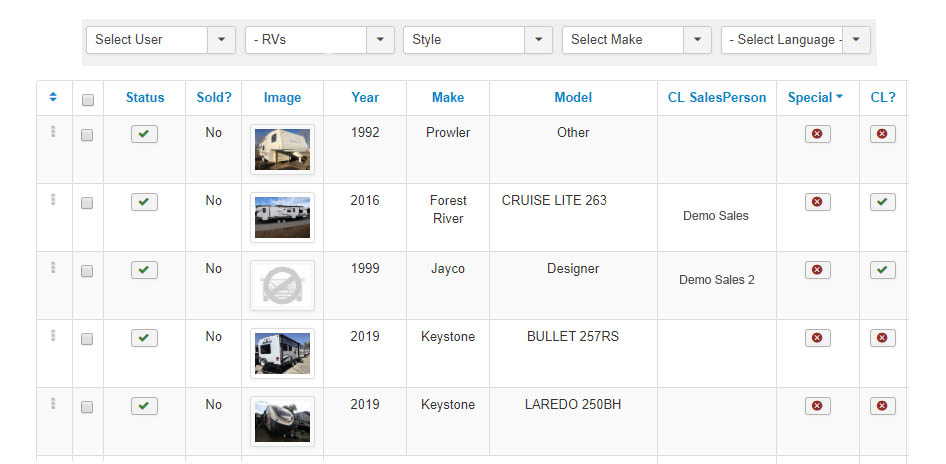Grab the drag handle of Prowler row

pos(53,132)
